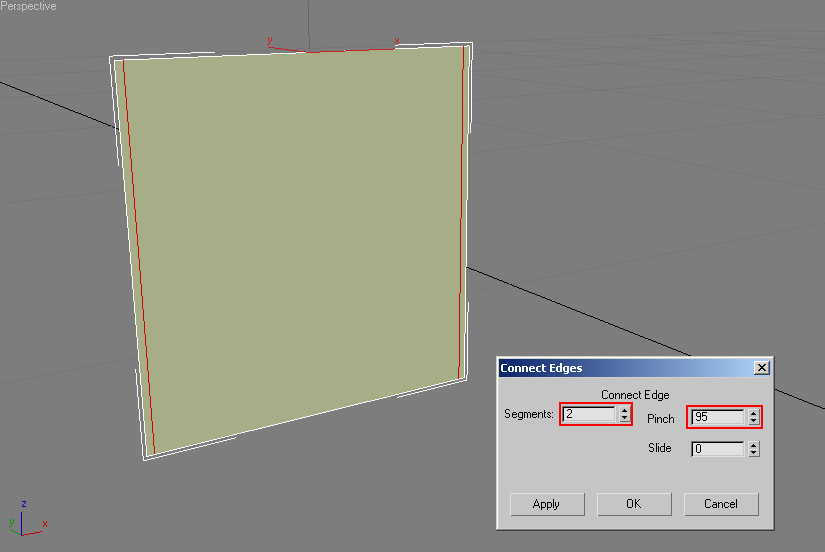
Task: Click into the Pinch value field
Action: coord(718,417)
